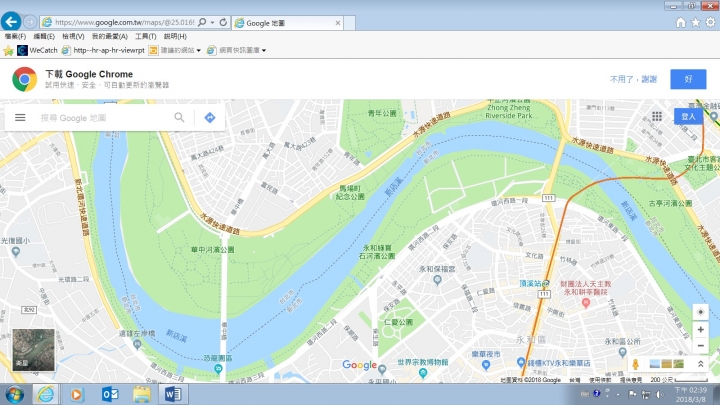Screen dimensions: 720x405
Task: Open the Google Maps hamburger menu
Action: pos(20,118)
